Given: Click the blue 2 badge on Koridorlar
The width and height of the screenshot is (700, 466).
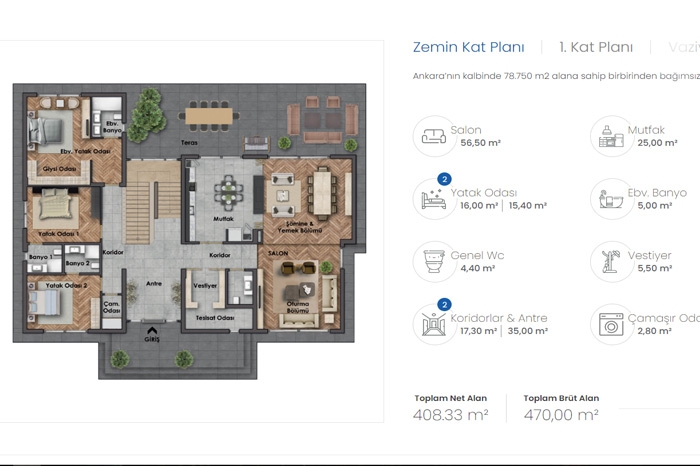Looking at the screenshot, I should [x=444, y=304].
